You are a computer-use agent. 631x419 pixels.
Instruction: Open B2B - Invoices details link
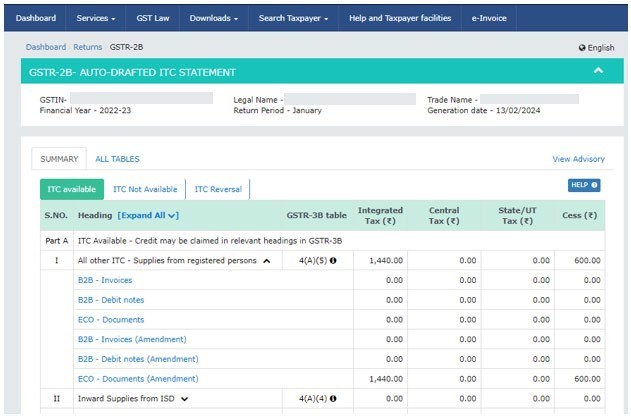104,280
